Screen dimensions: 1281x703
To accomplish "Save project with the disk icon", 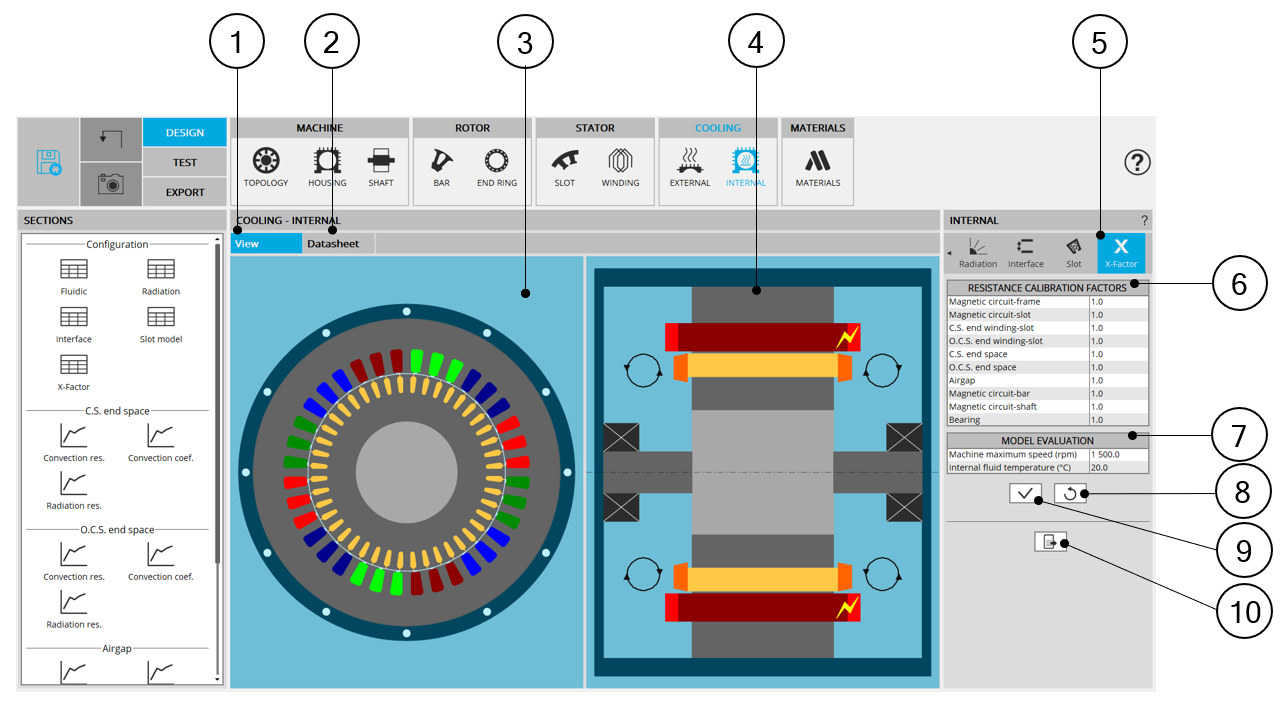I will [x=48, y=162].
